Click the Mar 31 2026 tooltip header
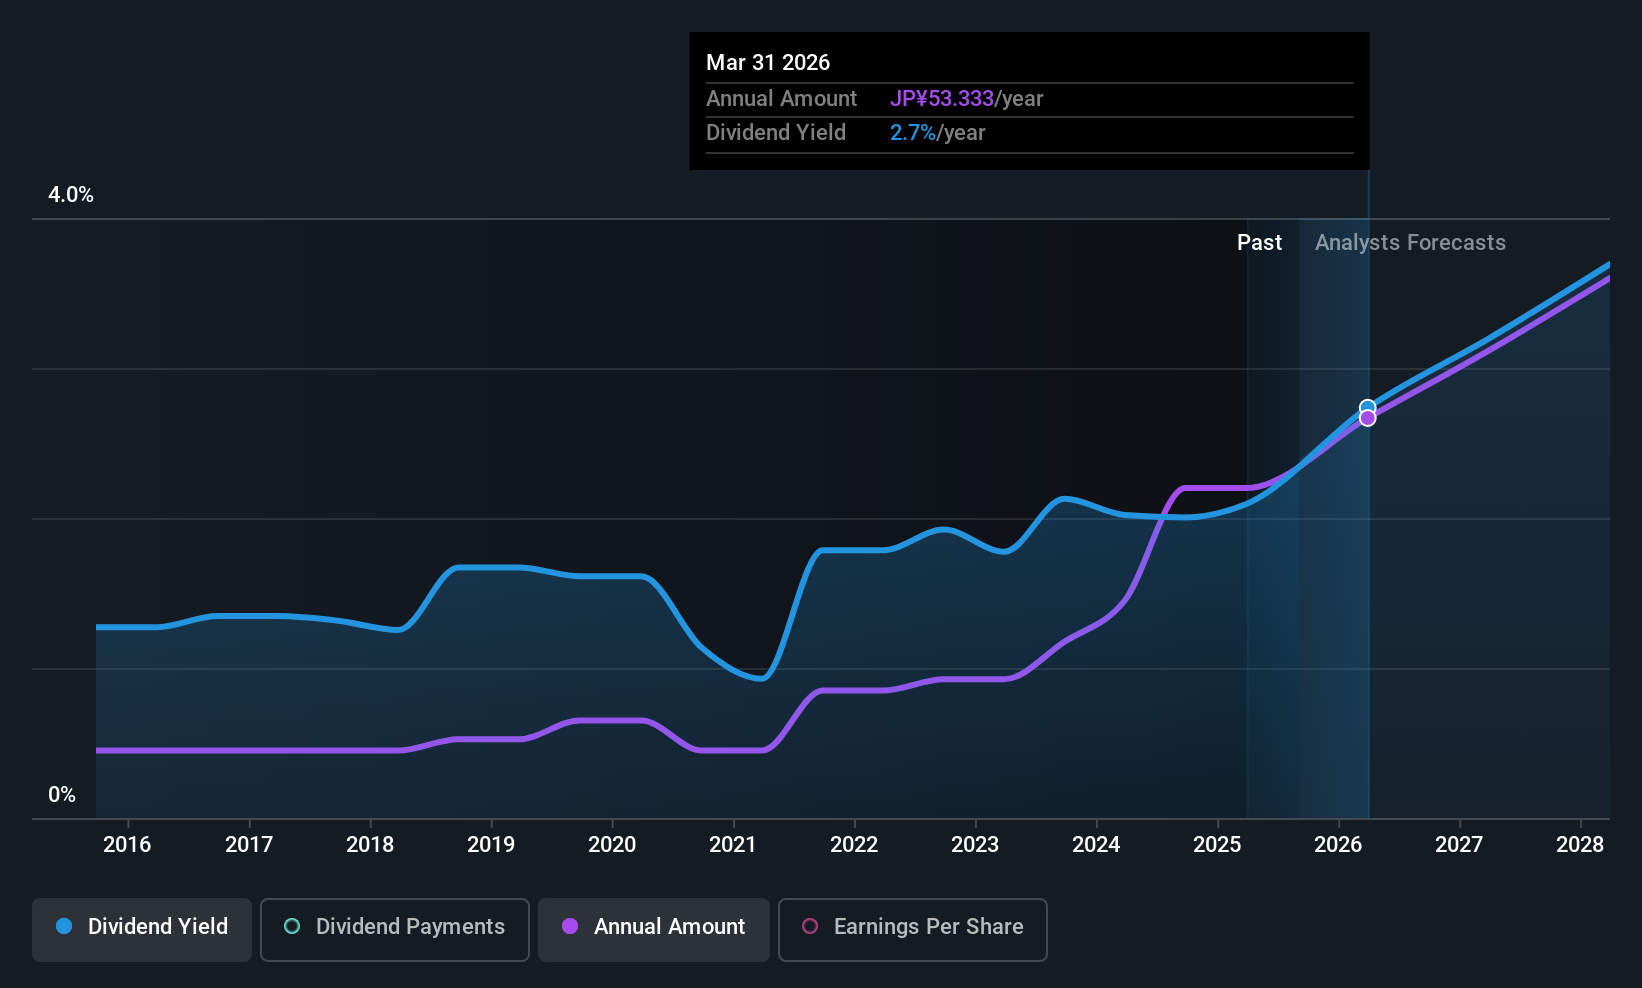 (x=768, y=62)
